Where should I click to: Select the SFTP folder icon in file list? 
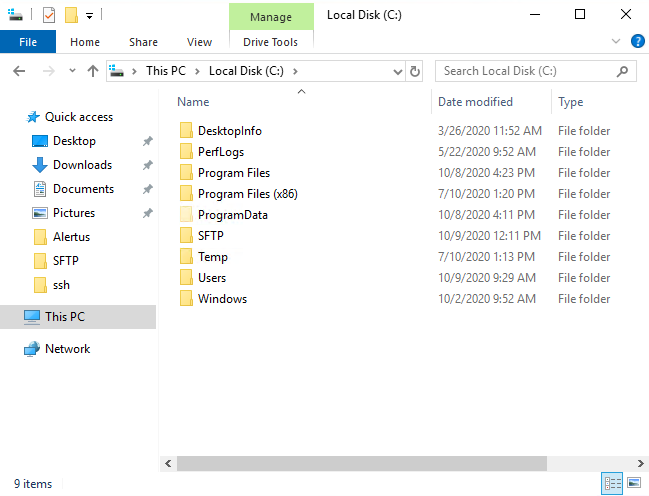click(186, 235)
